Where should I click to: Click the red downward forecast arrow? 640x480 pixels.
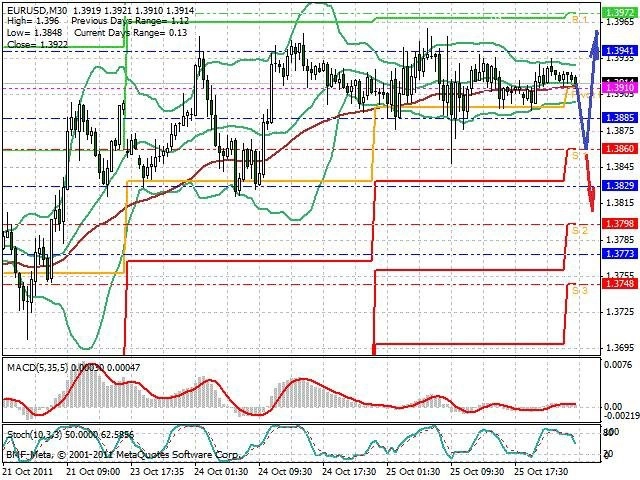(x=589, y=182)
